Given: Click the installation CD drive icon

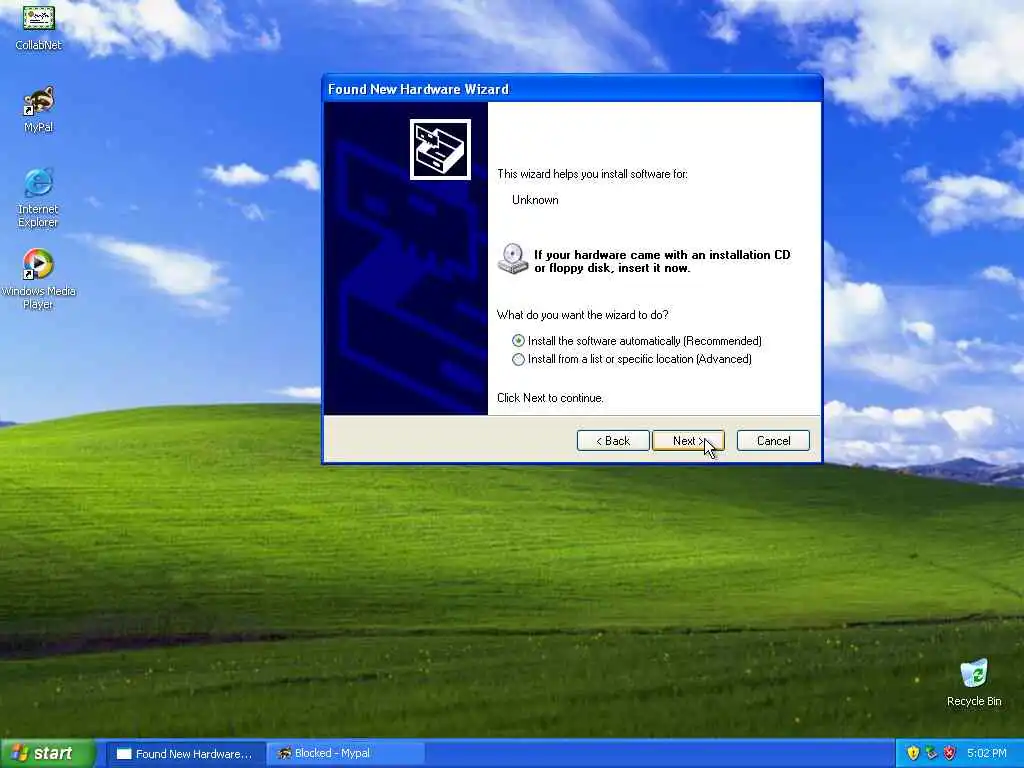Looking at the screenshot, I should pyautogui.click(x=513, y=259).
